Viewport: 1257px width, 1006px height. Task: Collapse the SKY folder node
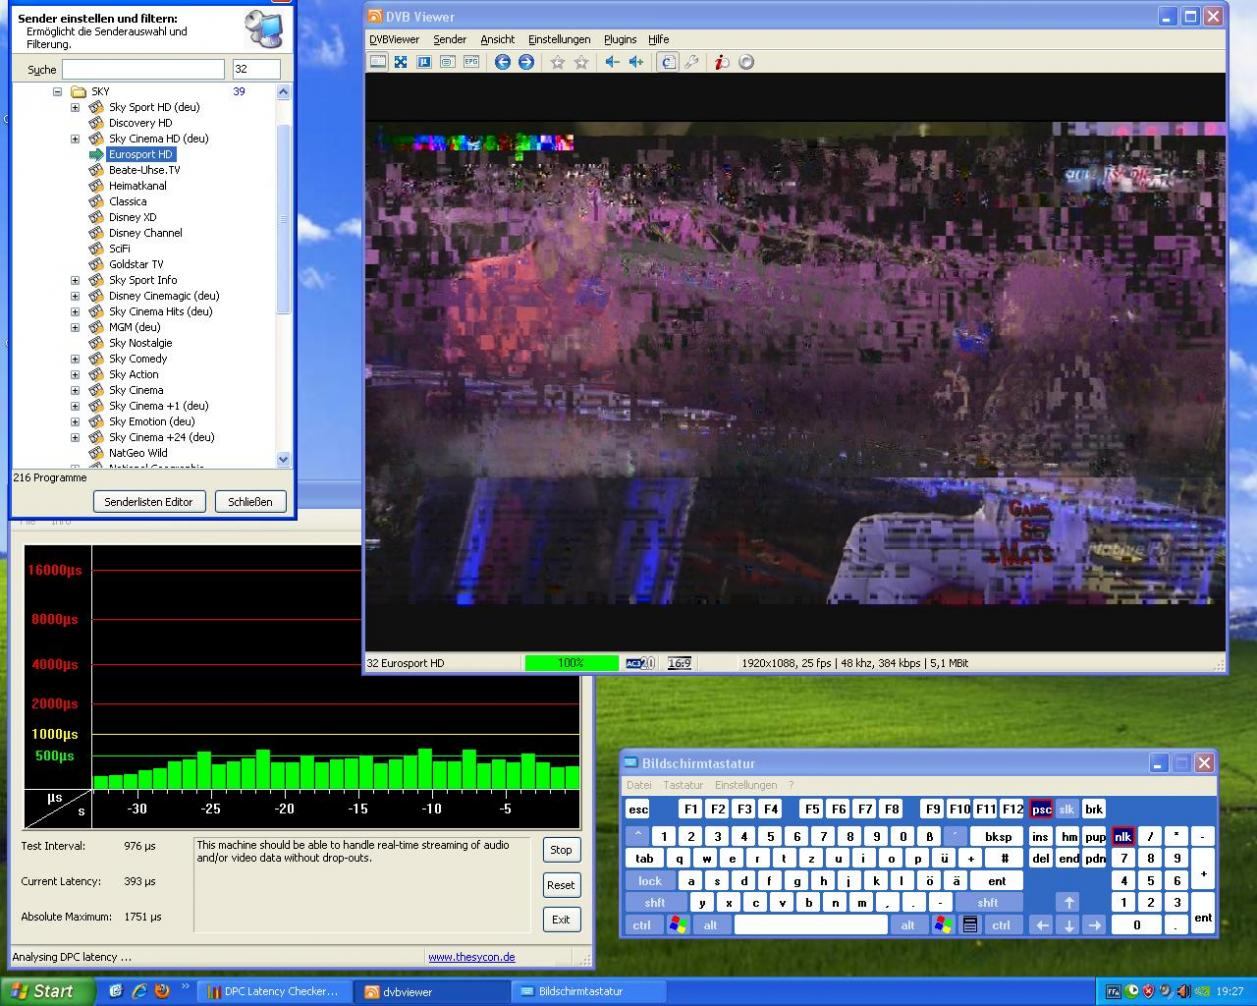[57, 92]
